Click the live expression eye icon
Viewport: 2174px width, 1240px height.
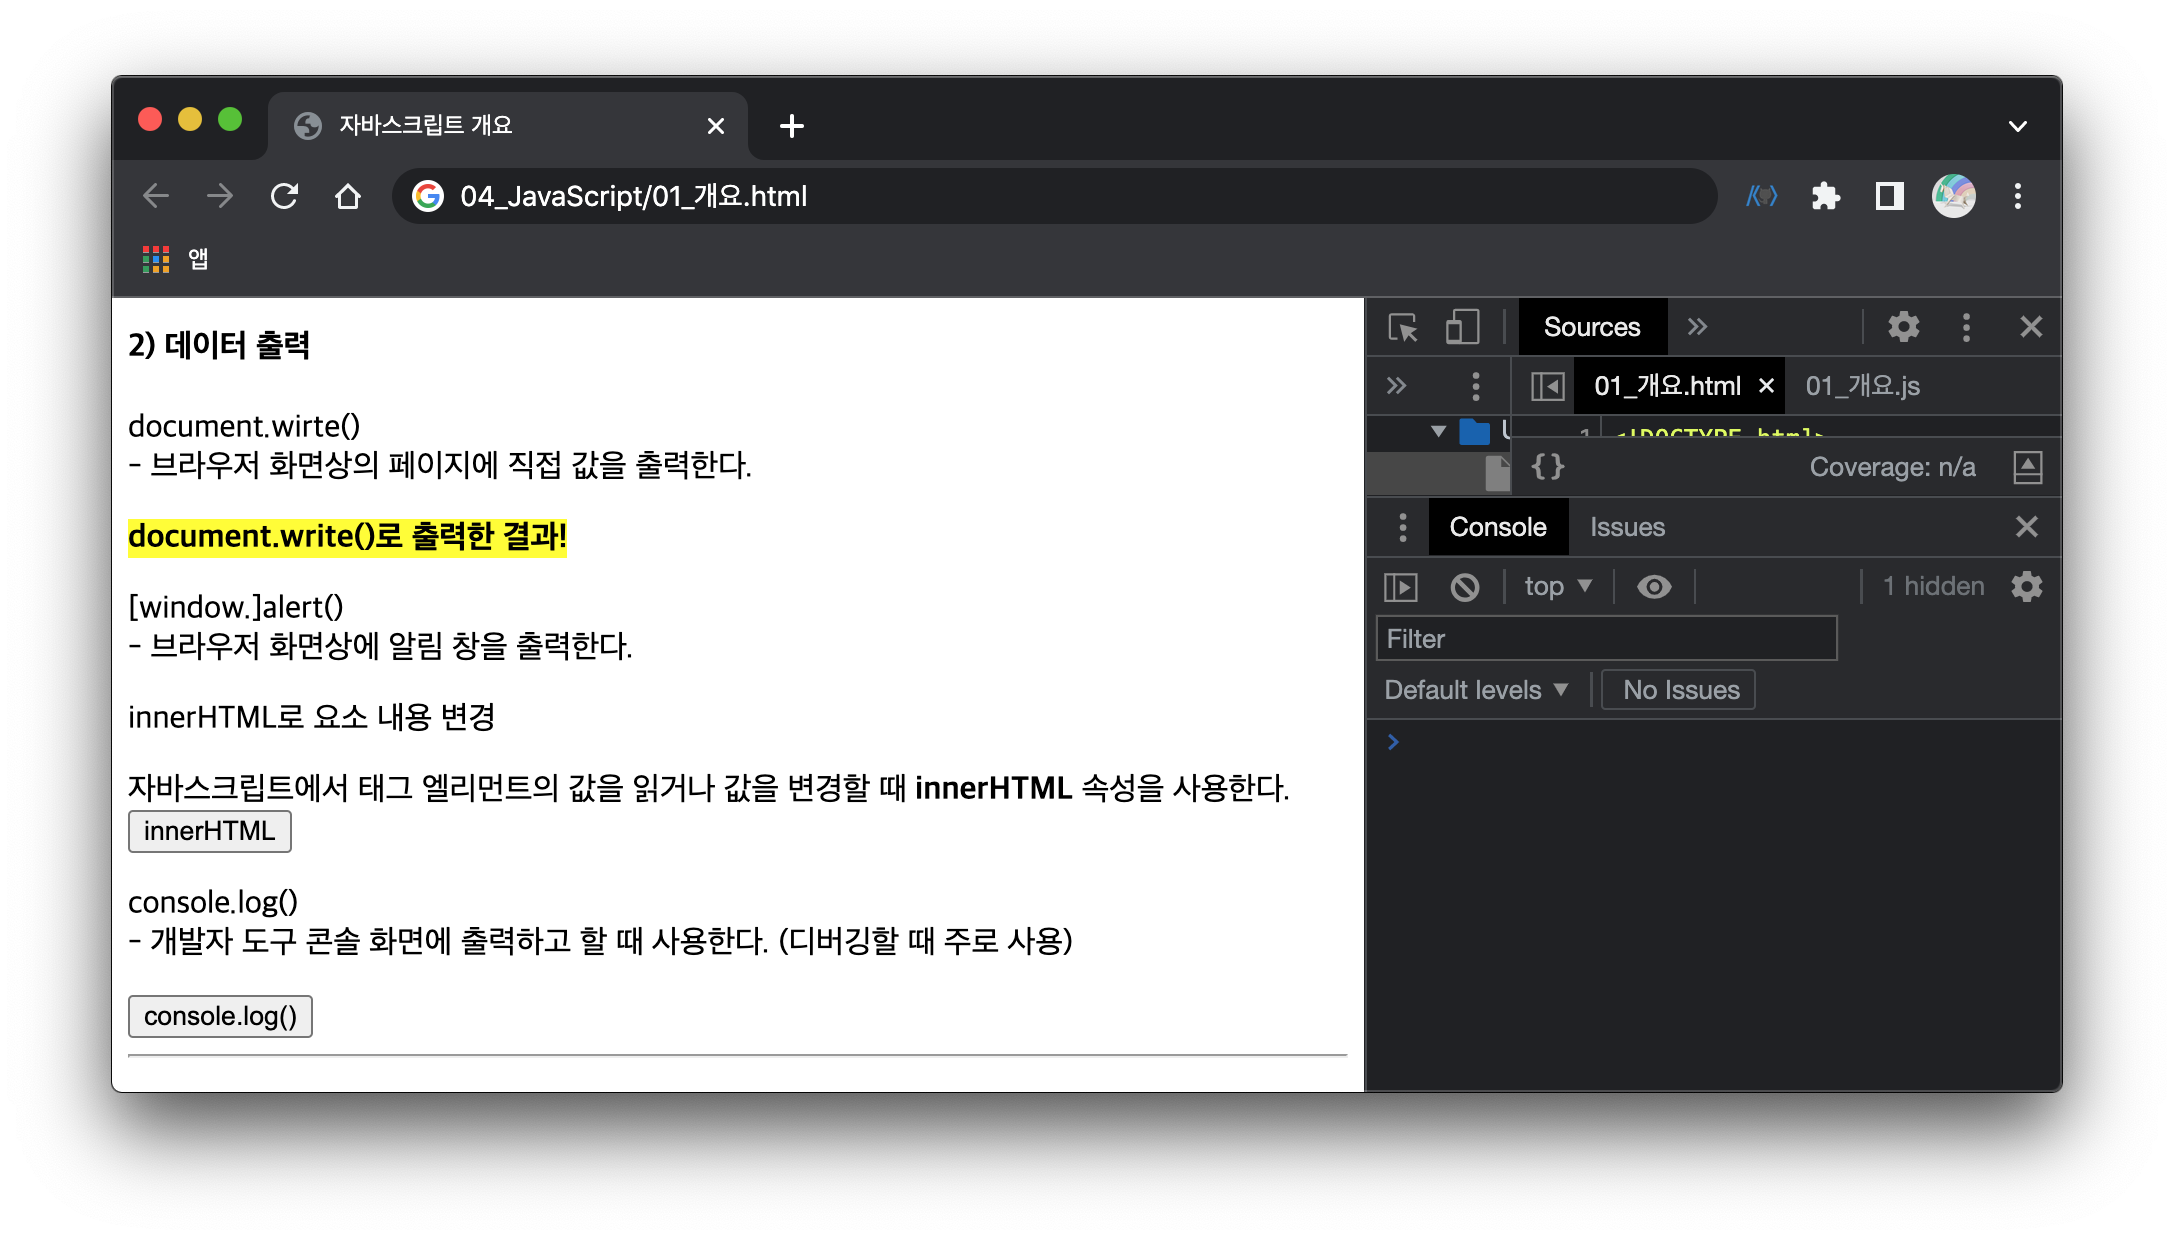(1654, 587)
